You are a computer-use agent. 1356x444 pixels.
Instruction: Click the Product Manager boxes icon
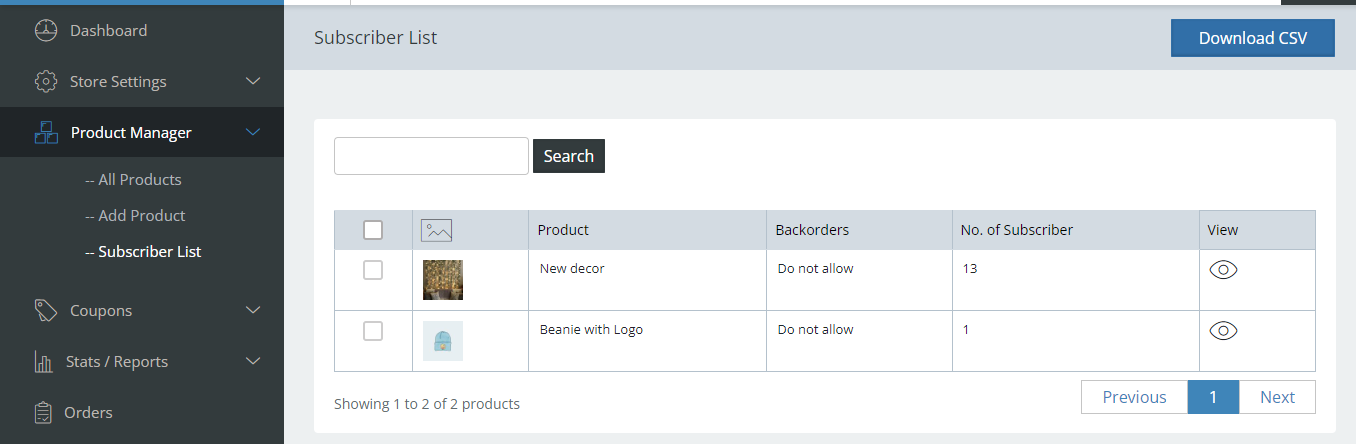pyautogui.click(x=46, y=133)
